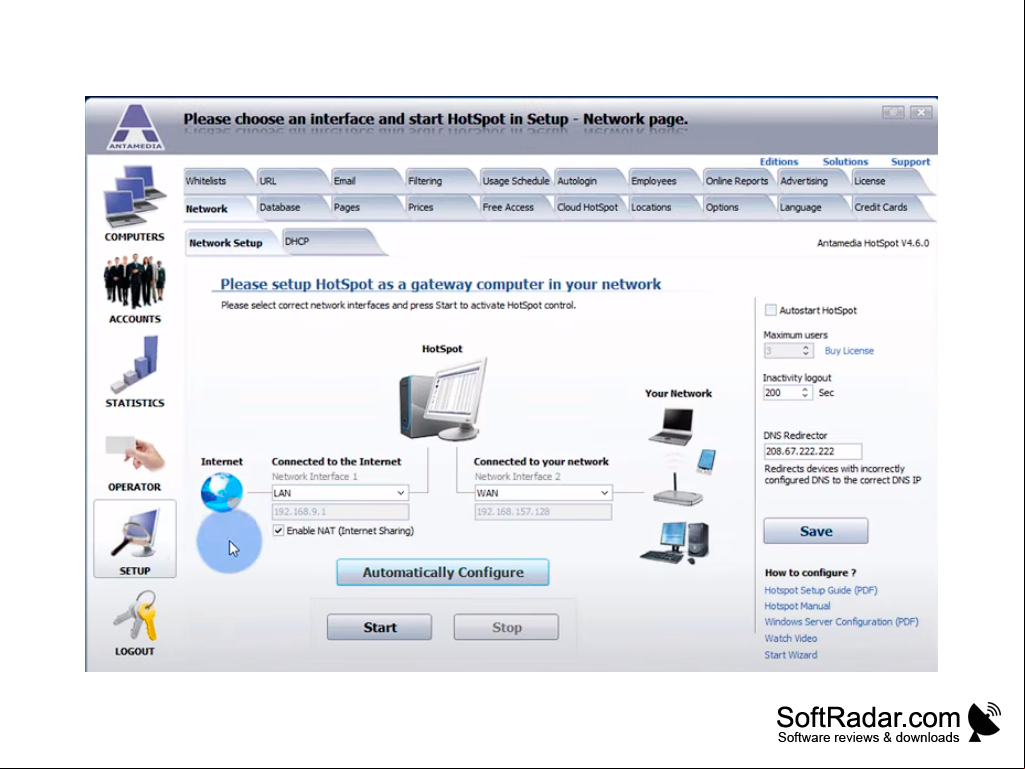Click the desktop PC icon in Your Network
Image resolution: width=1025 pixels, height=769 pixels.
click(x=675, y=543)
